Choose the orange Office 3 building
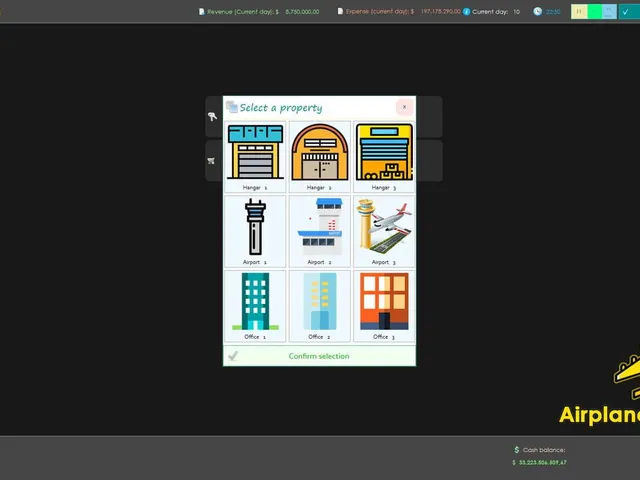640x480 pixels. click(x=384, y=306)
